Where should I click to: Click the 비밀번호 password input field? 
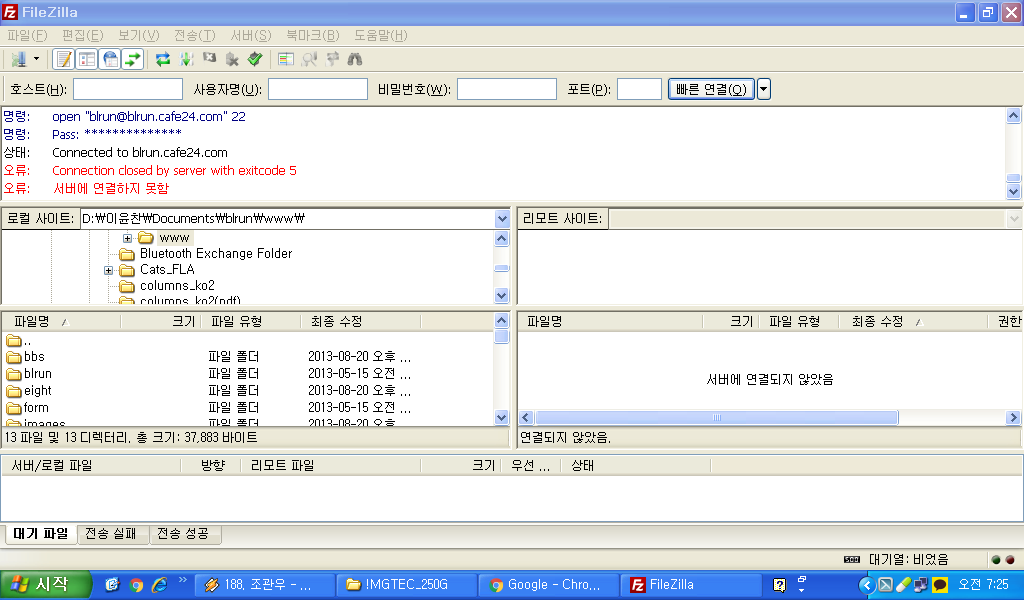click(507, 89)
